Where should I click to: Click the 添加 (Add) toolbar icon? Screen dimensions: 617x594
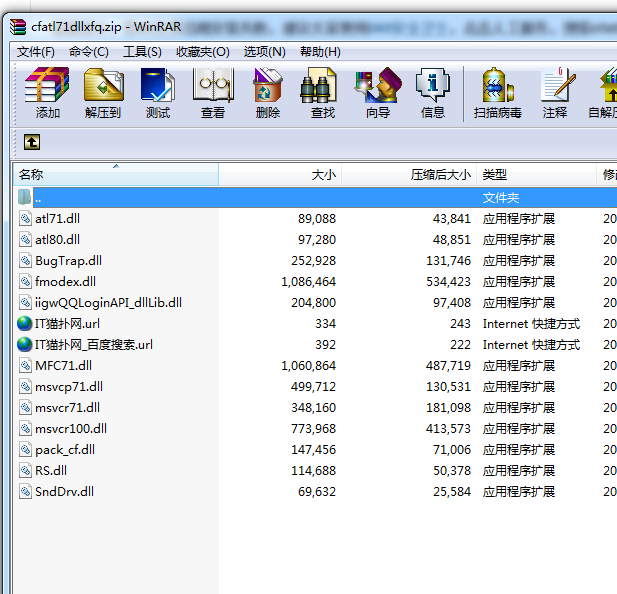[47, 85]
